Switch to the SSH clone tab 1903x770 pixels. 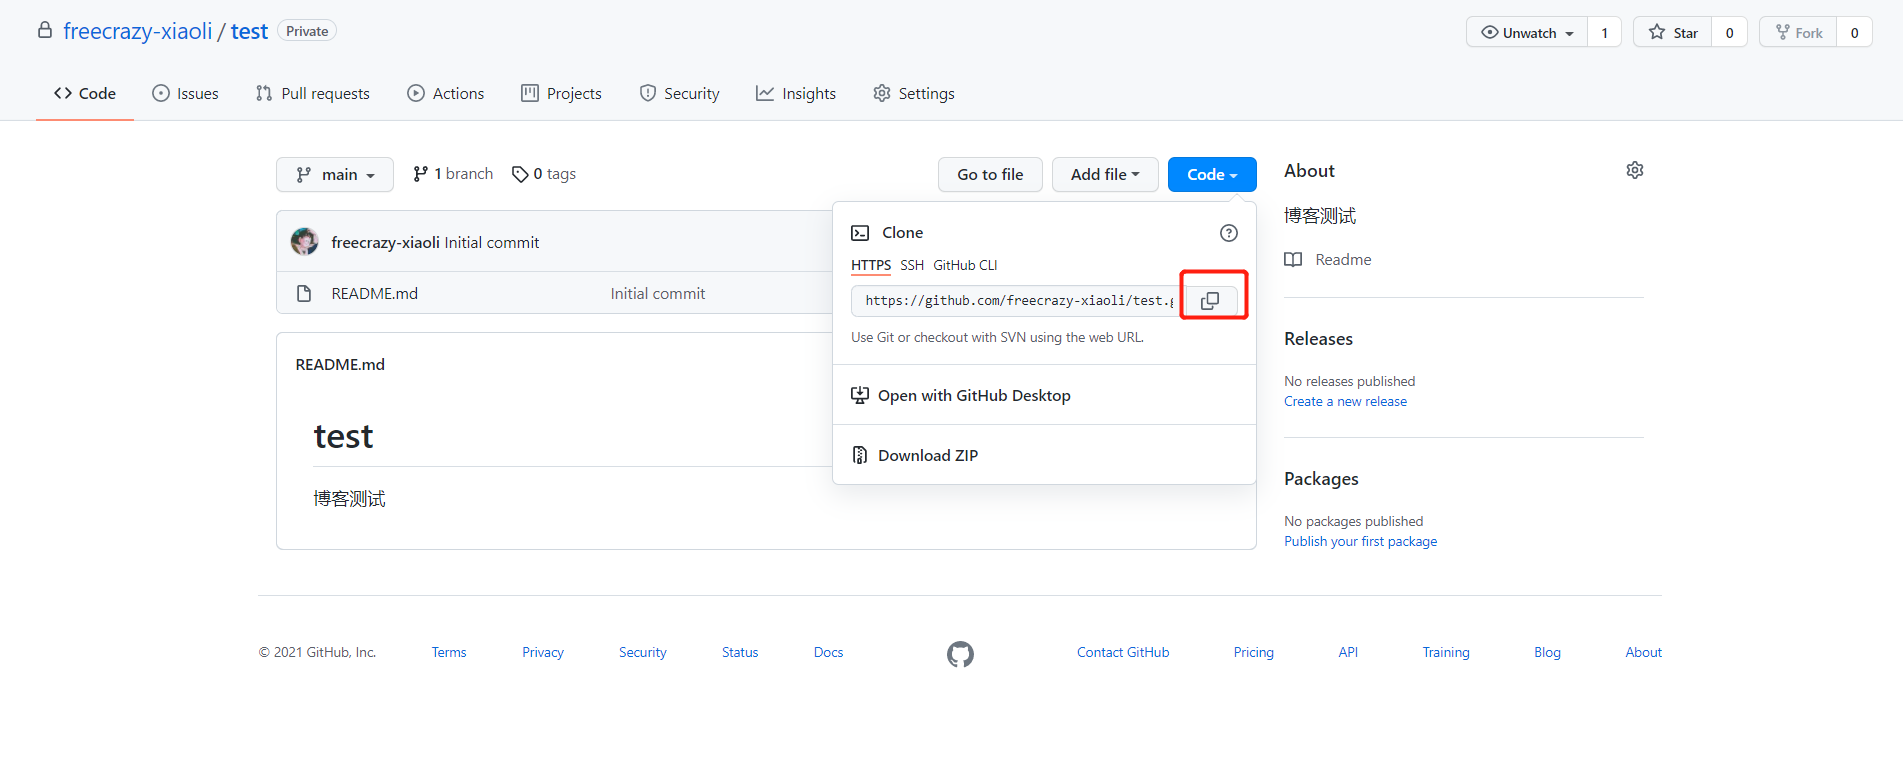(911, 266)
